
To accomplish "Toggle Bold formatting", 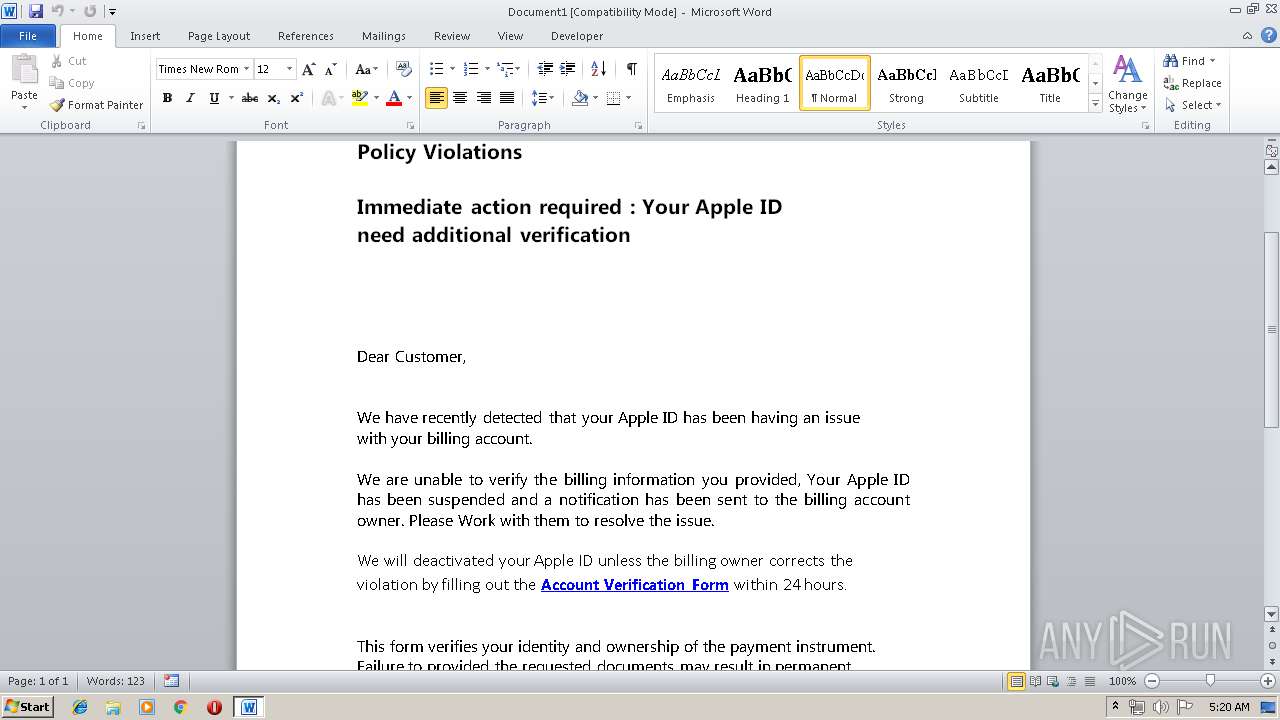I will (x=167, y=98).
